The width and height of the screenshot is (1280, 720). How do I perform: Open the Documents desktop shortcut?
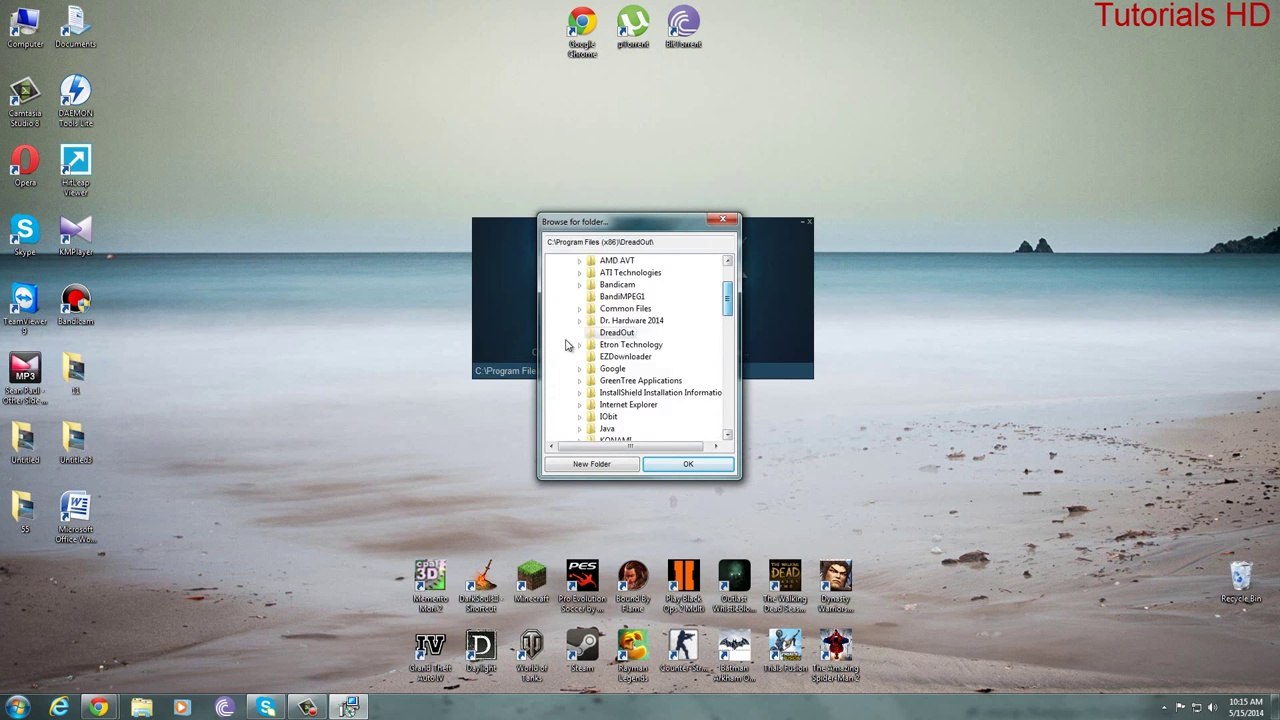click(x=75, y=28)
